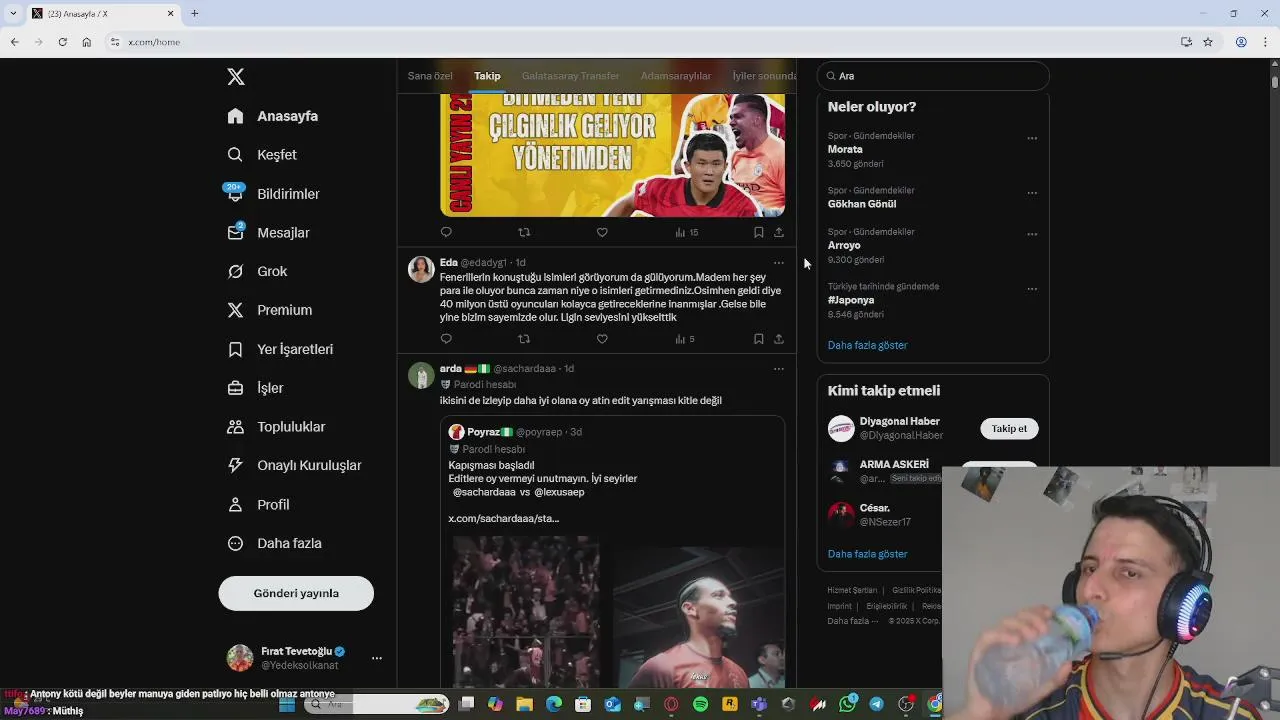This screenshot has height=720, width=1280.
Task: Open İşler in the sidebar
Action: tap(255, 388)
